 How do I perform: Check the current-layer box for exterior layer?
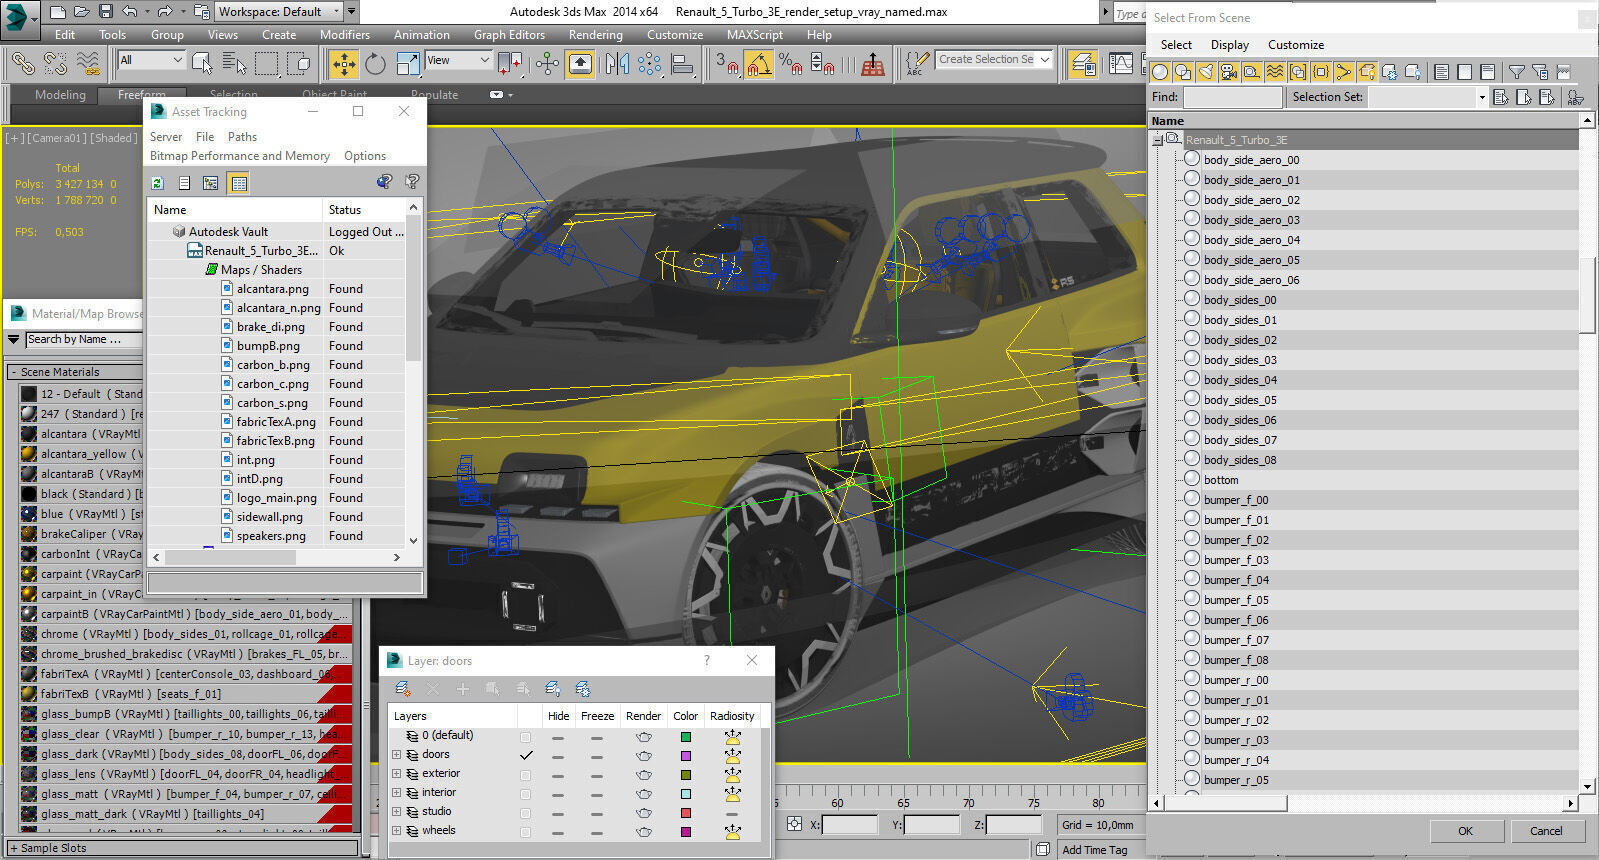coord(526,774)
